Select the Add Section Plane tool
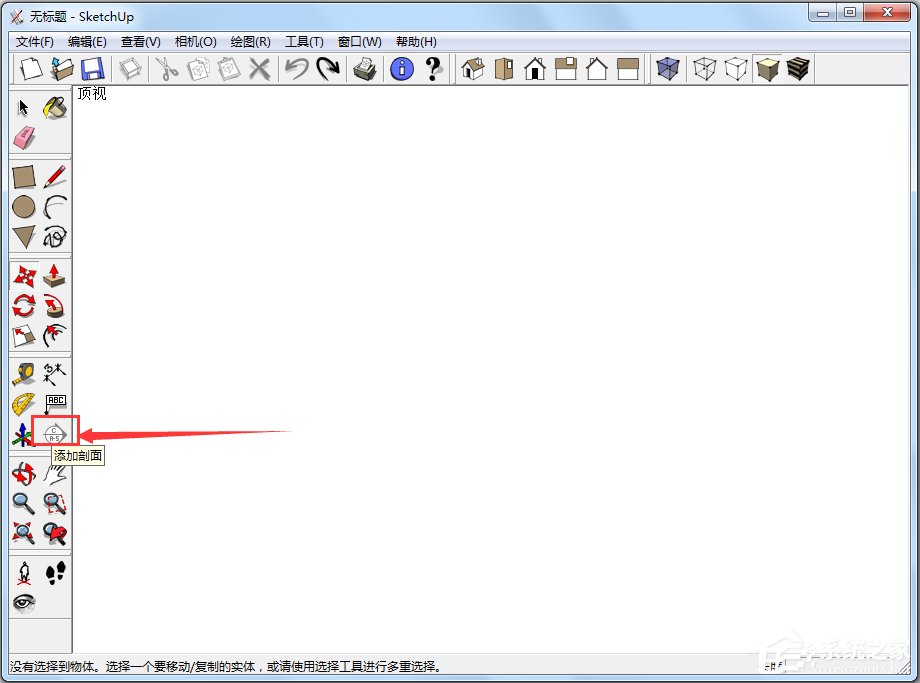Screen dimensions: 920x683 tap(55, 434)
